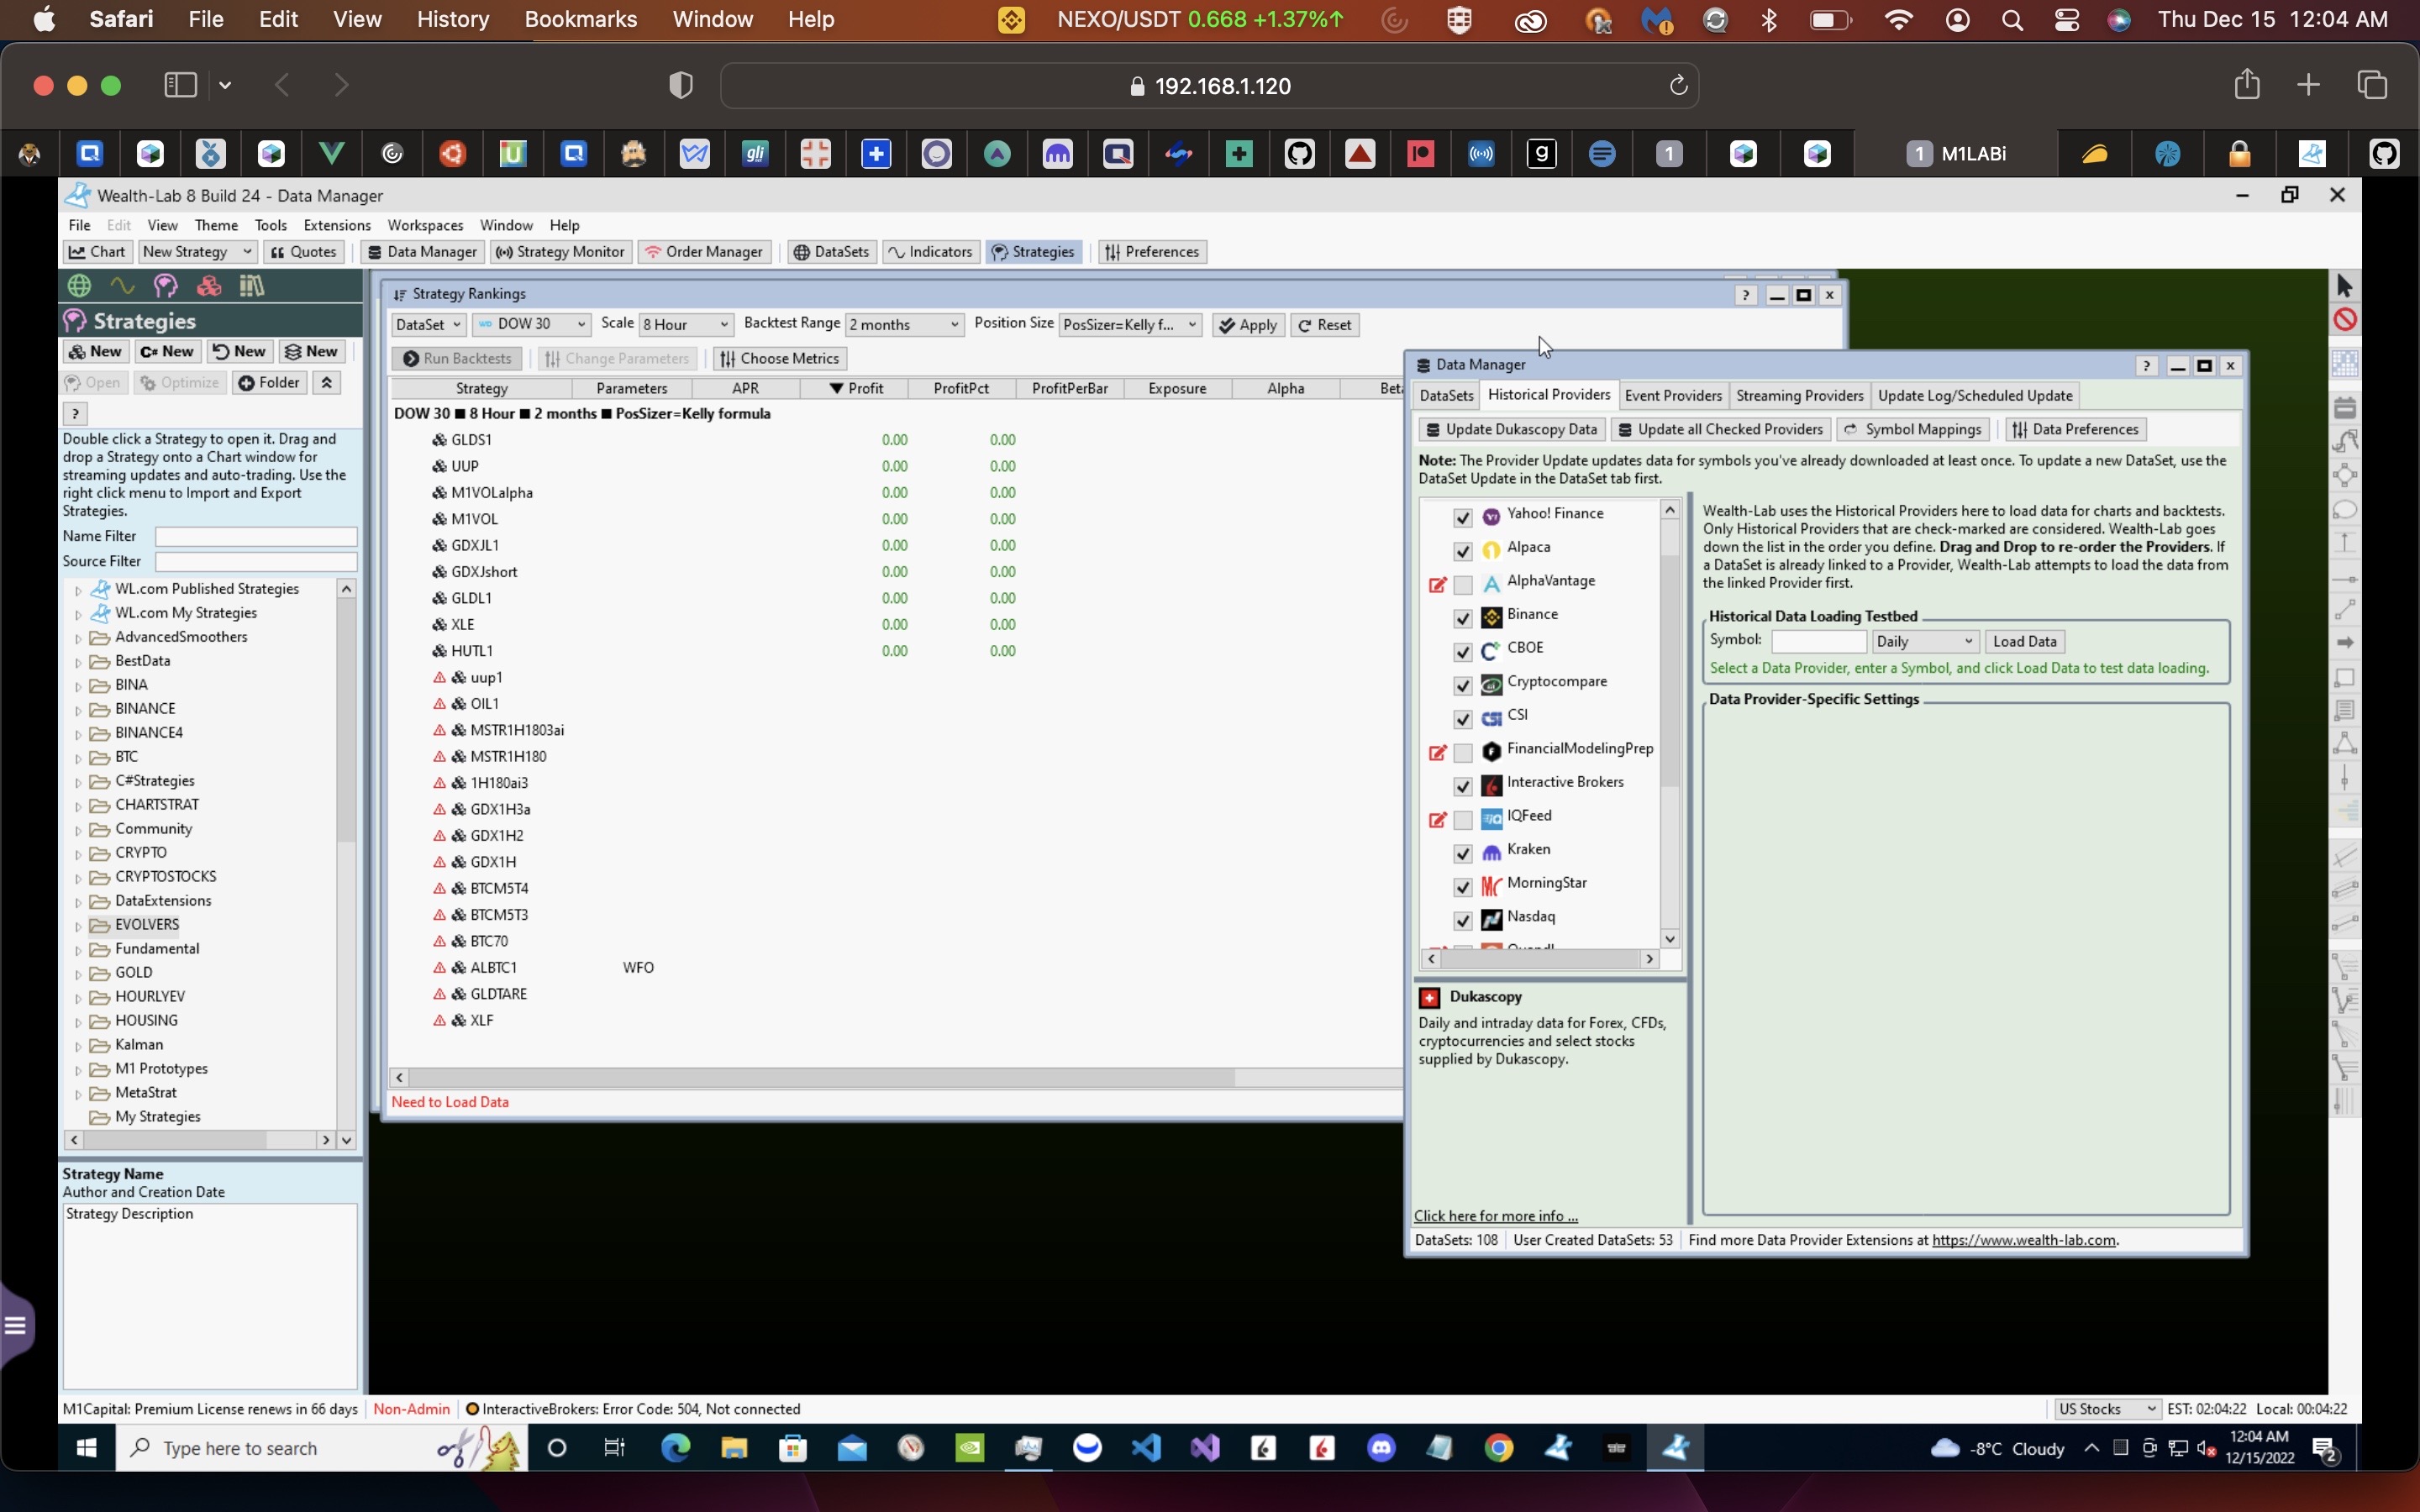
Task: Expand the CRYPTO strategies folder
Action: tap(78, 854)
